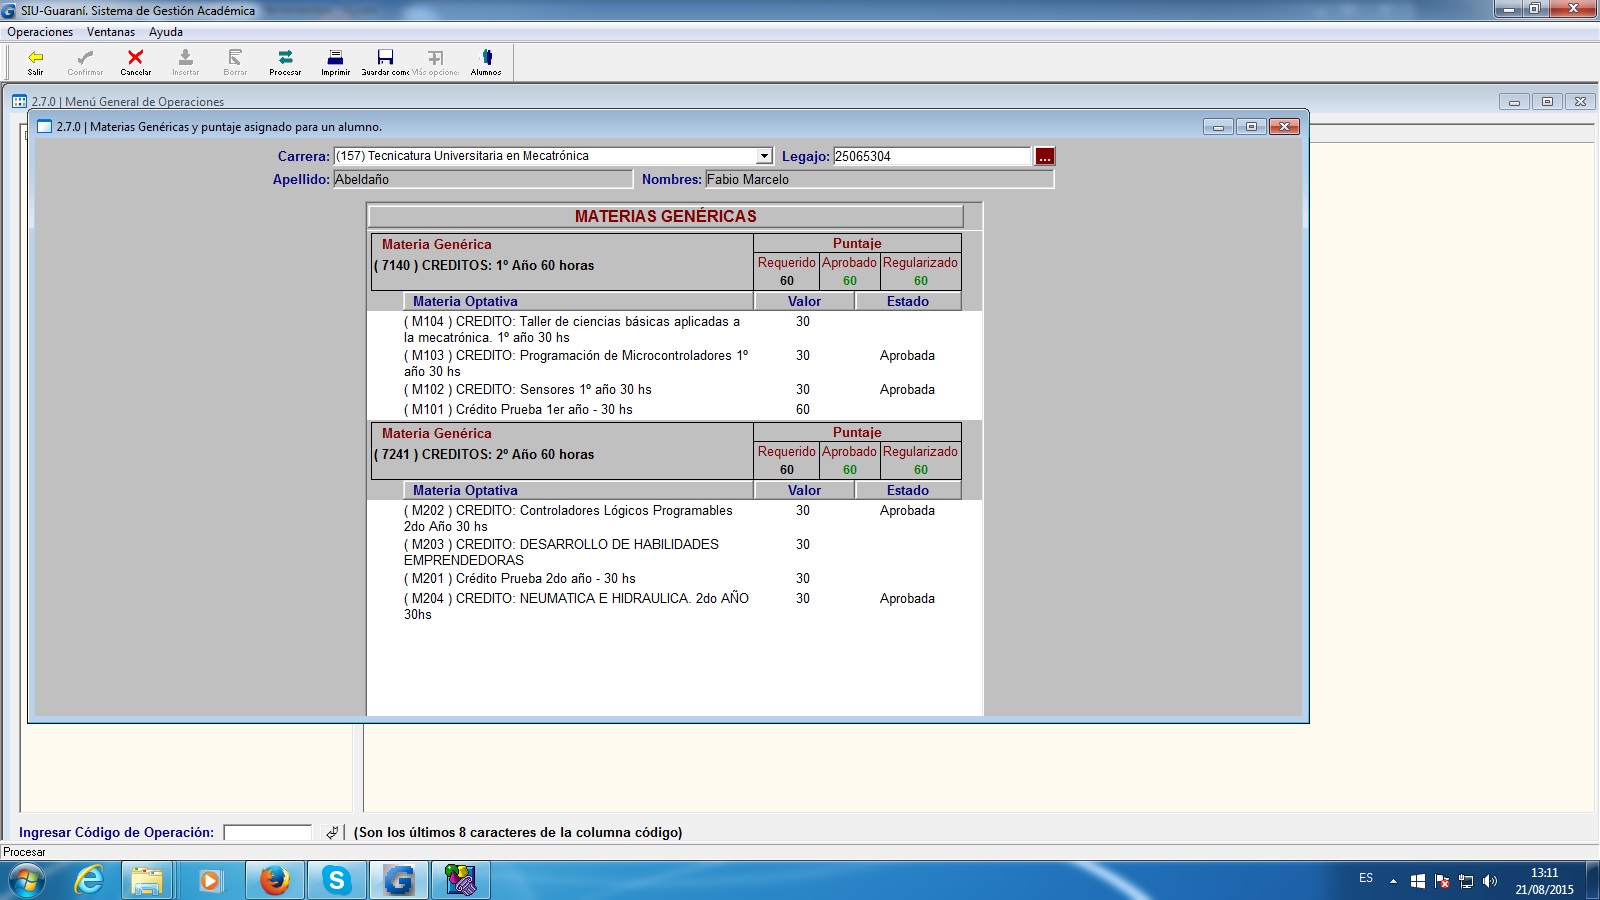Show hidden tray icons arrow
The image size is (1600, 900).
pyautogui.click(x=1393, y=881)
